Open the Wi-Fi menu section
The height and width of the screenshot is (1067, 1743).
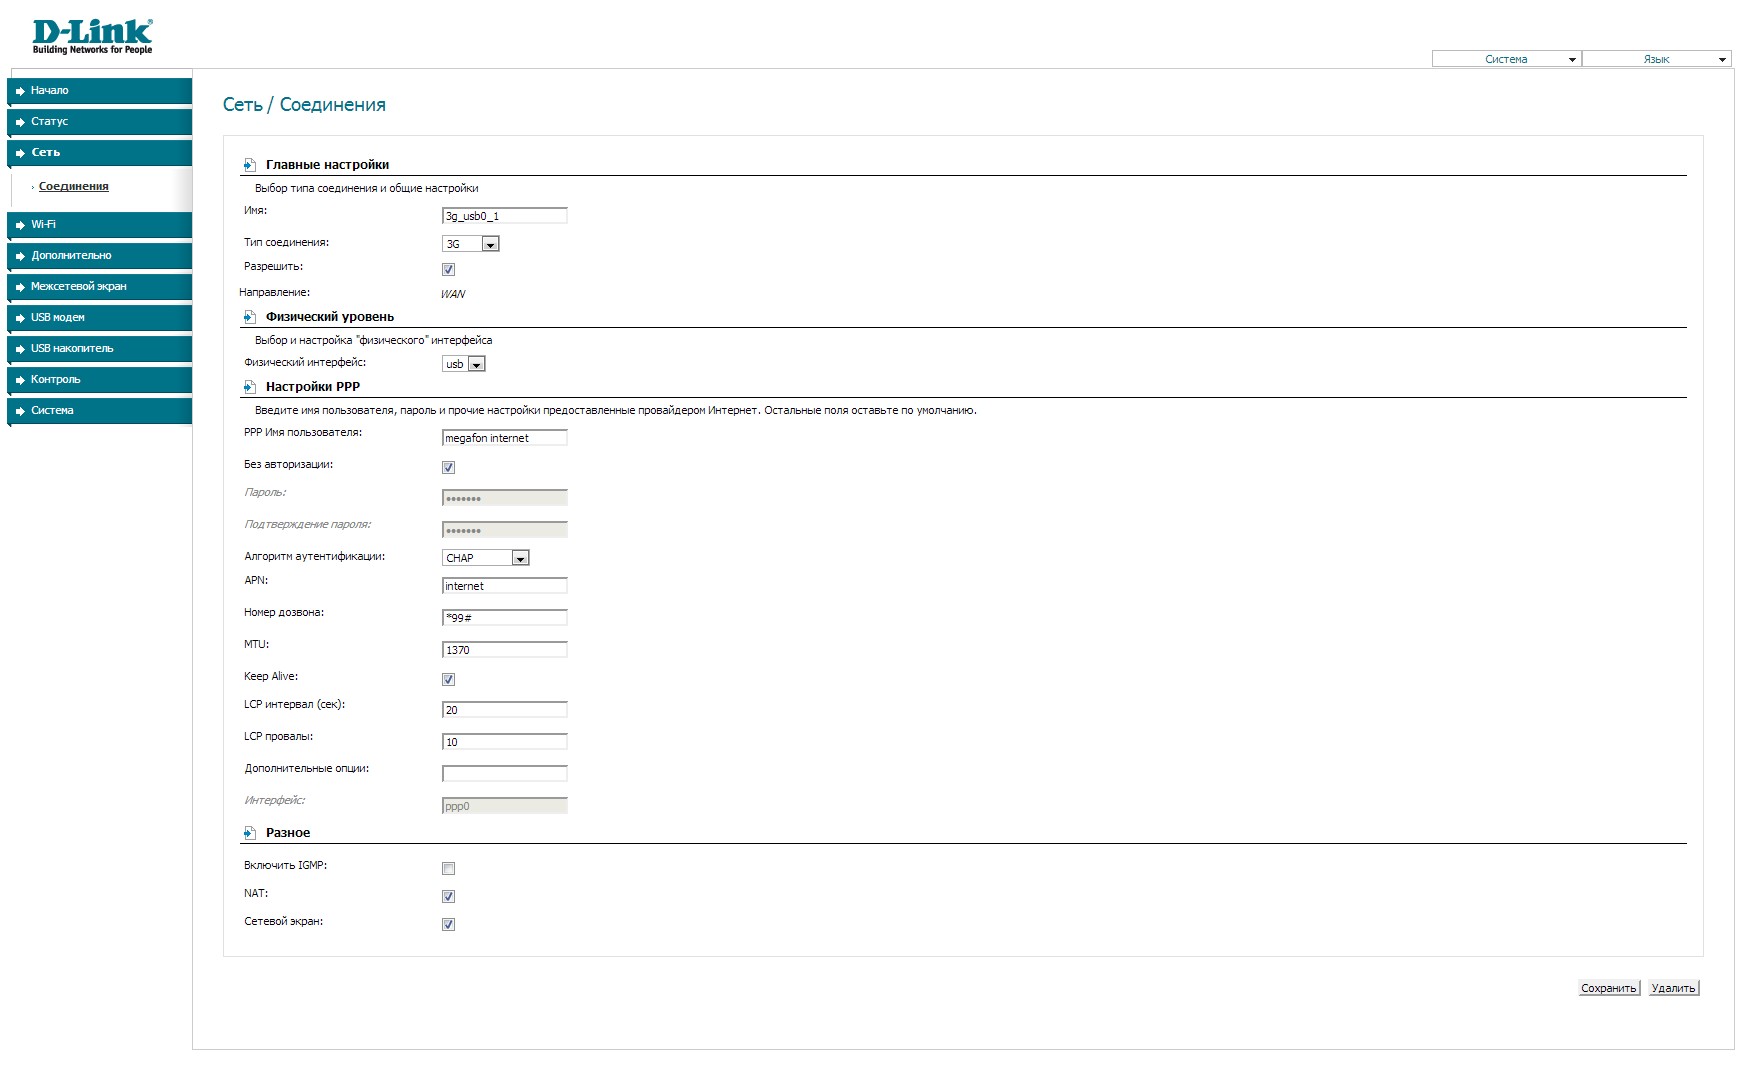100,225
